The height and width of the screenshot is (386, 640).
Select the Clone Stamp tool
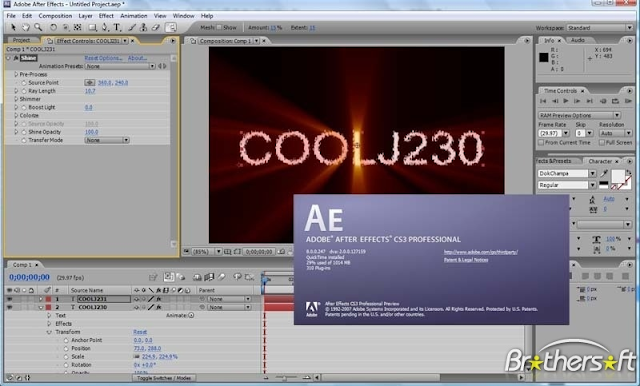[143, 27]
